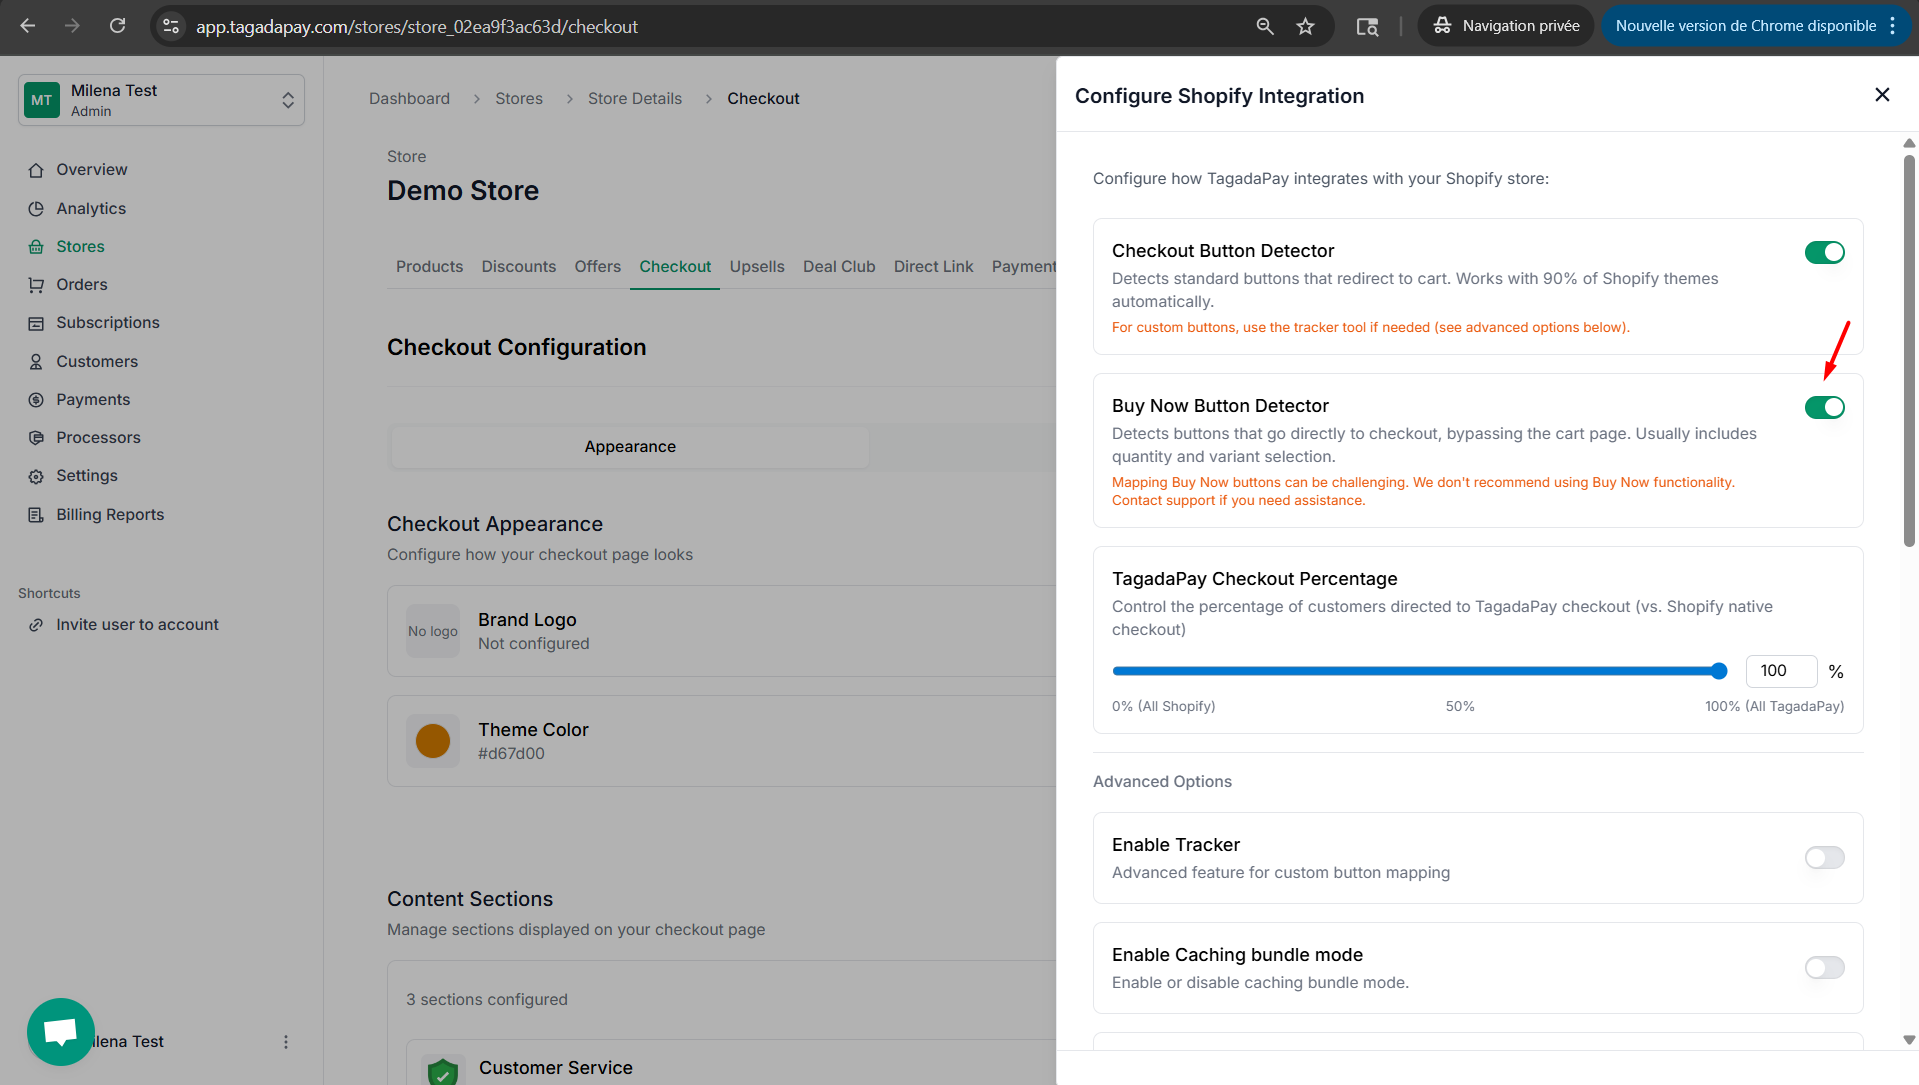Go to Store Details breadcrumb
This screenshot has height=1085, width=1919.
(x=634, y=99)
